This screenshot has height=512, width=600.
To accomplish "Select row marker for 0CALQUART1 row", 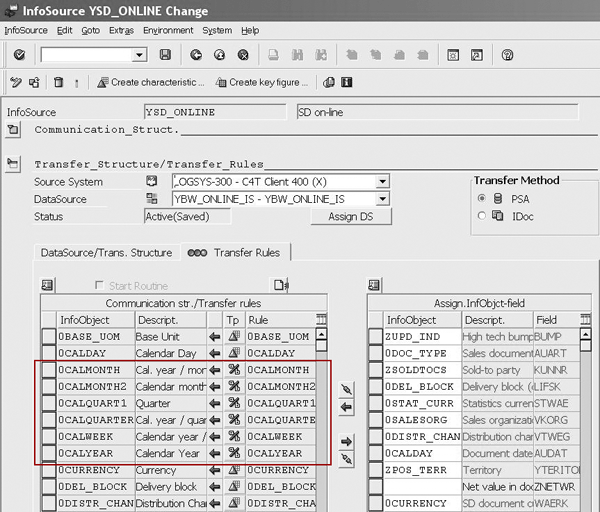I will pyautogui.click(x=49, y=403).
